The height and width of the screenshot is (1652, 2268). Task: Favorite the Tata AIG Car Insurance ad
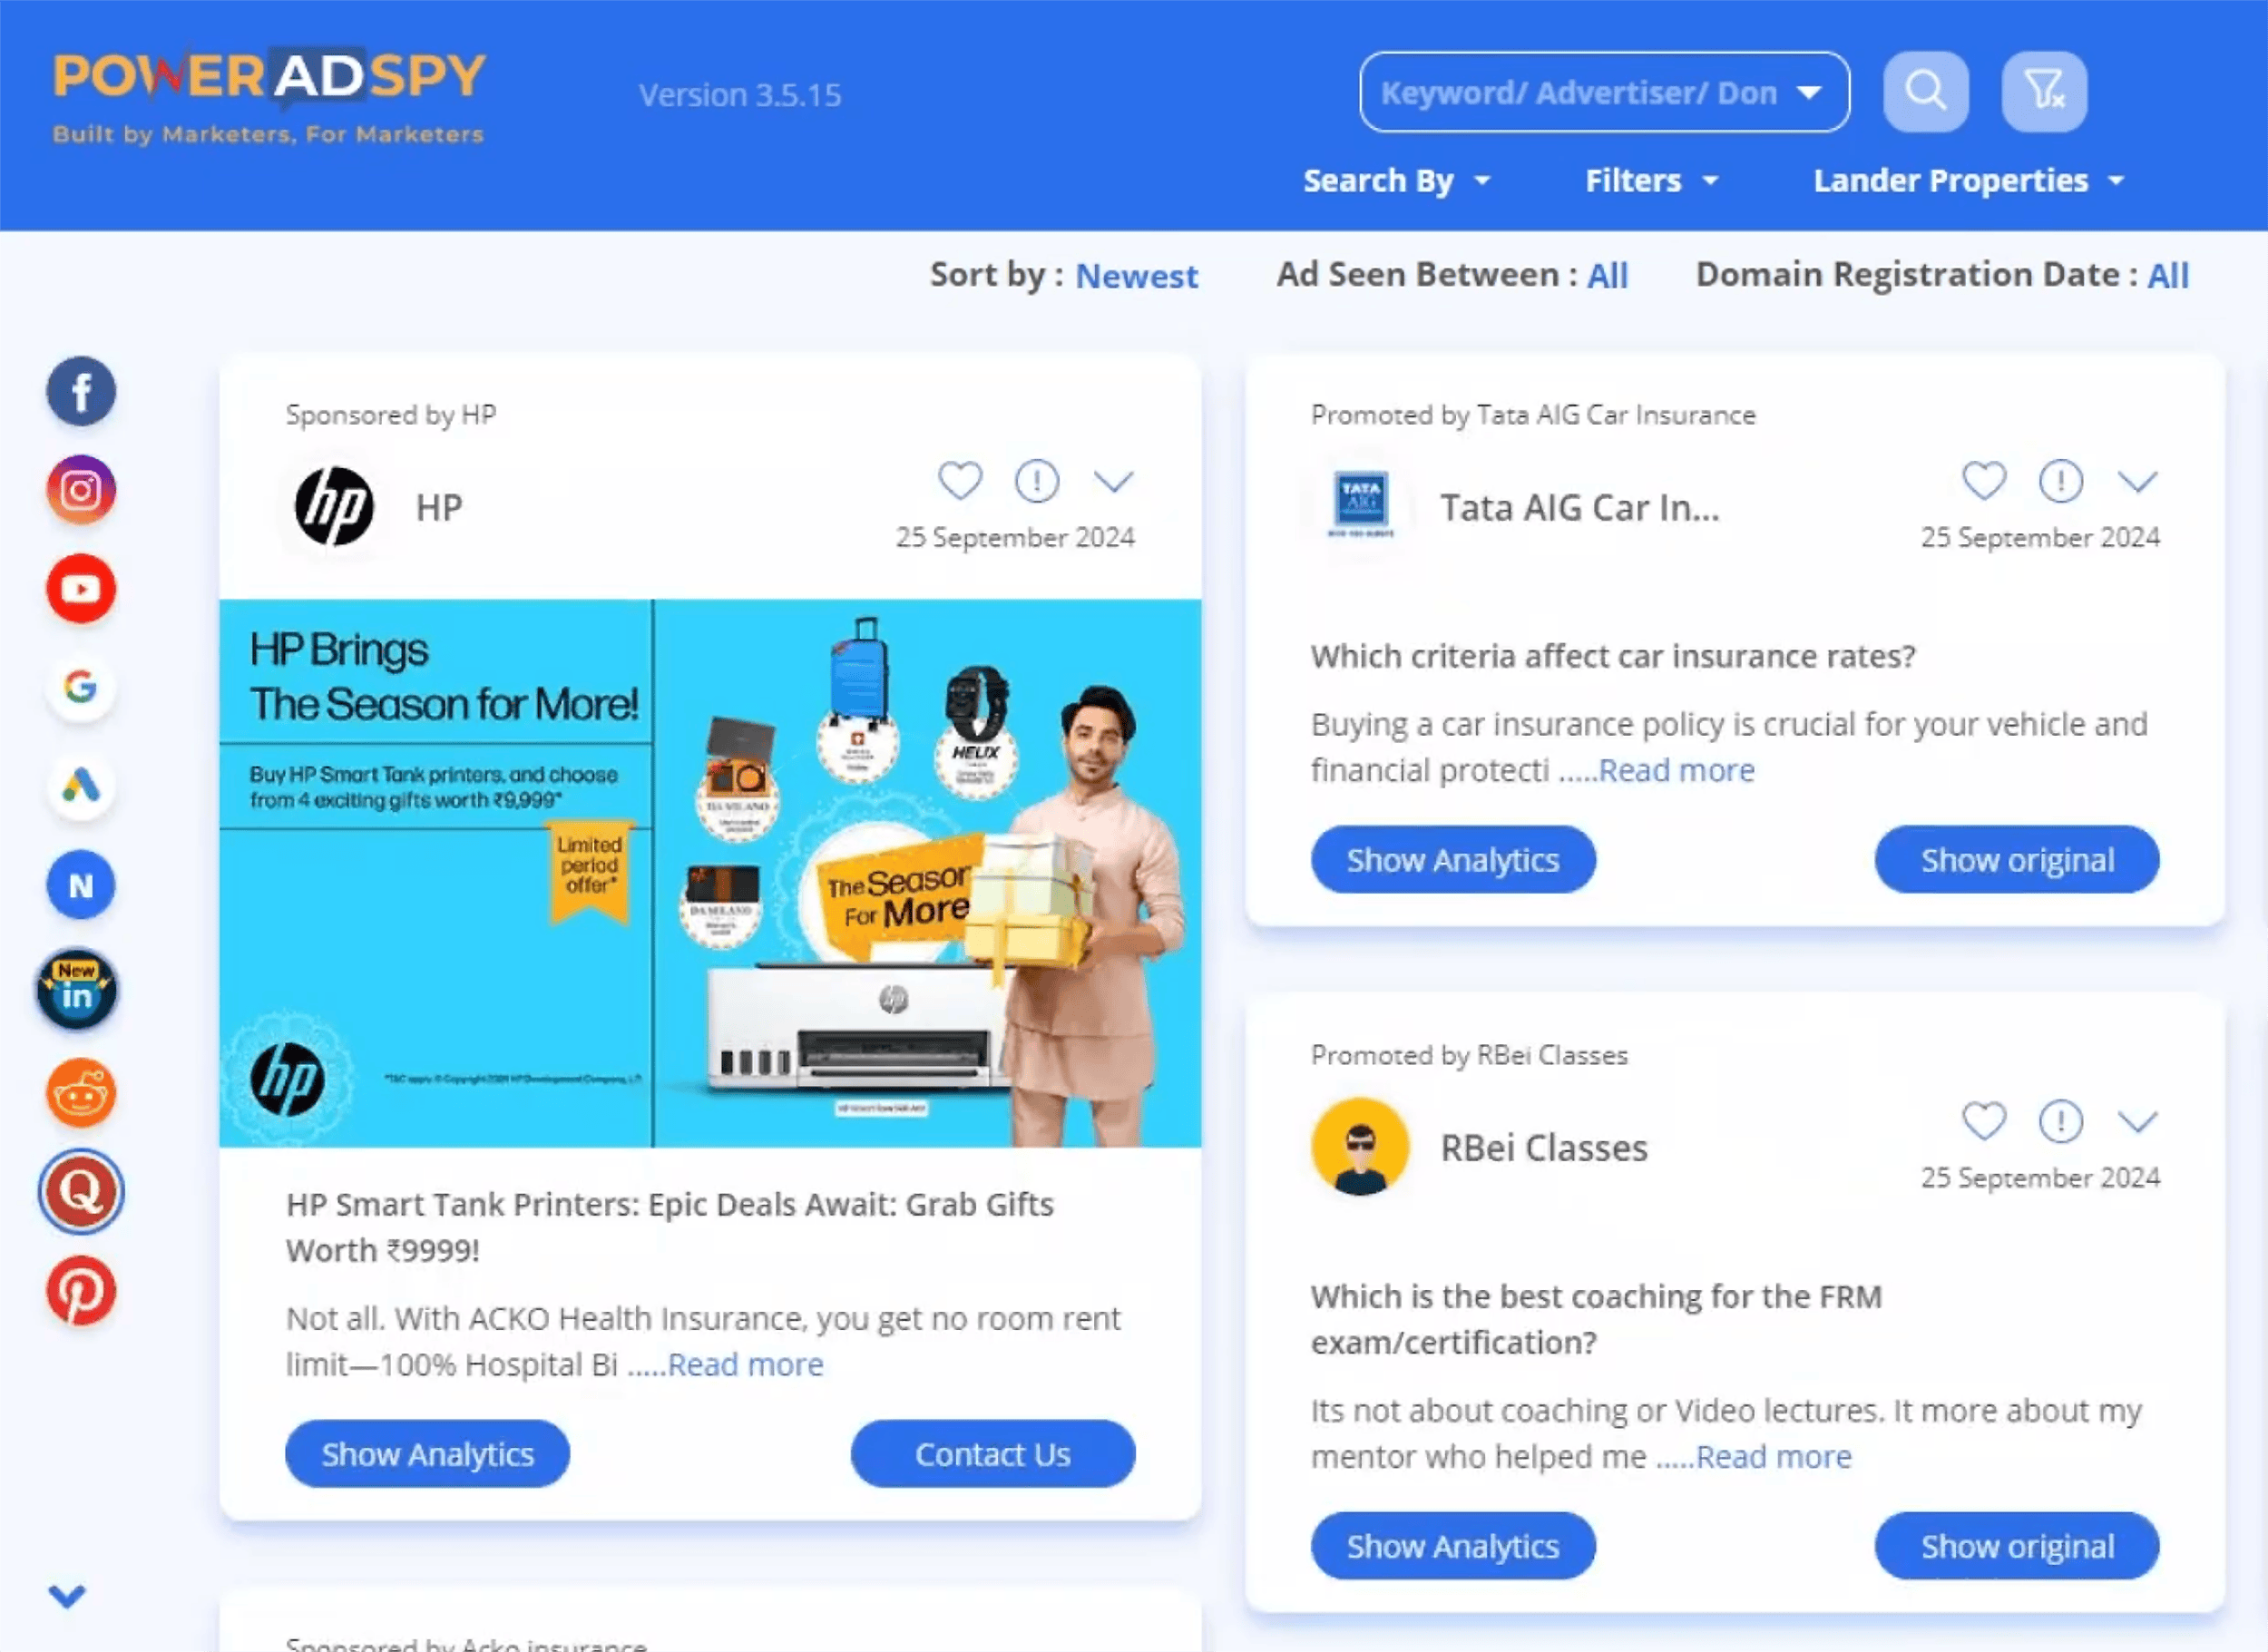coord(1984,481)
